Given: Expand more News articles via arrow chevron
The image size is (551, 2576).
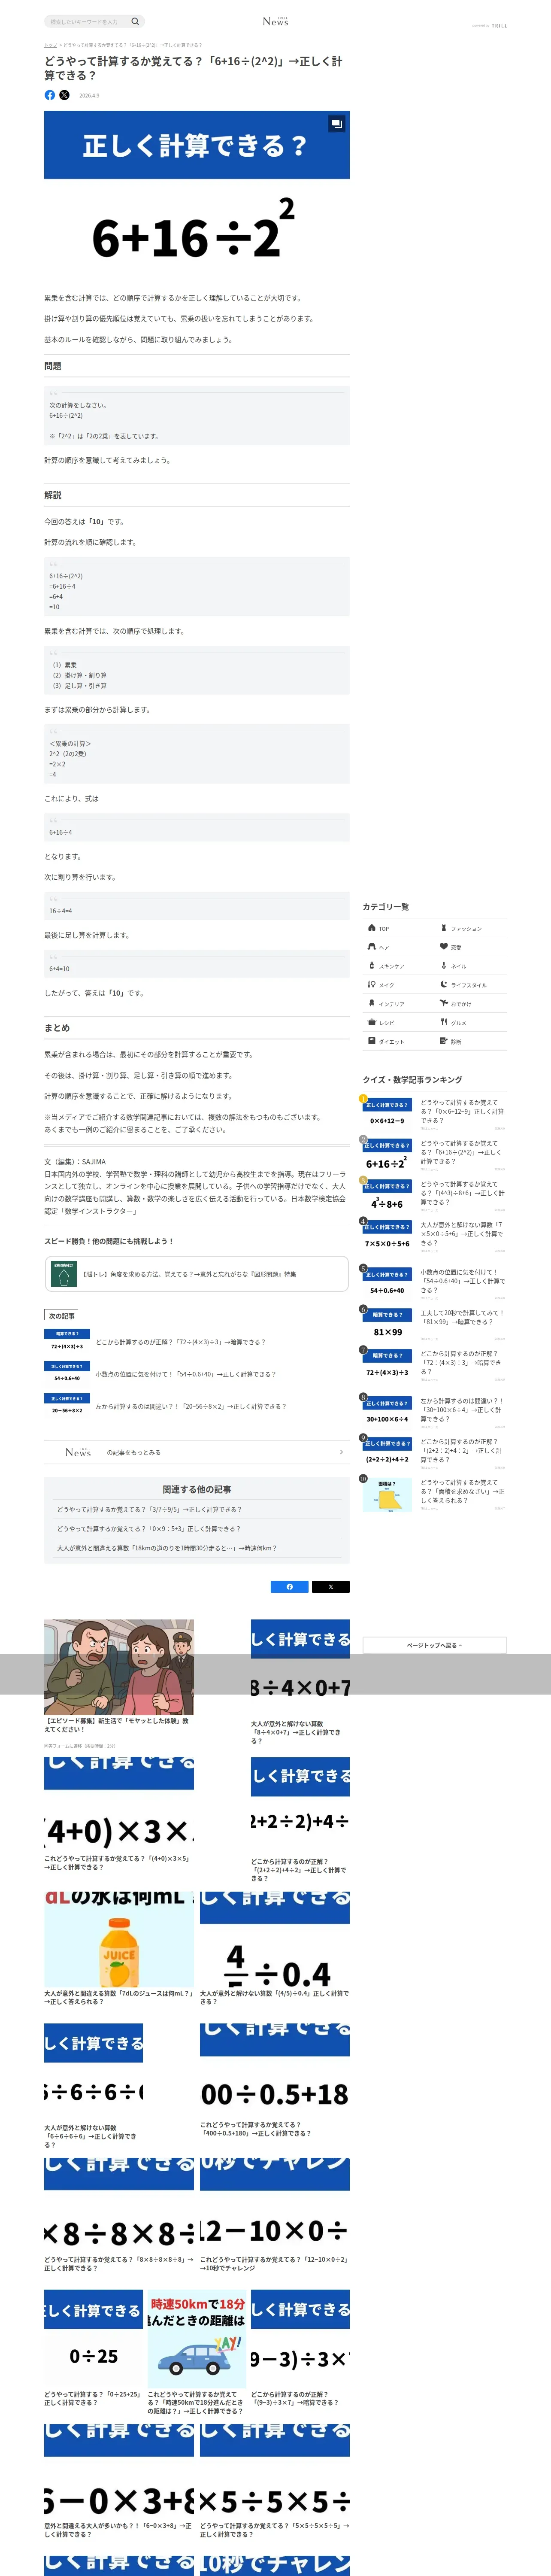Looking at the screenshot, I should [341, 1452].
